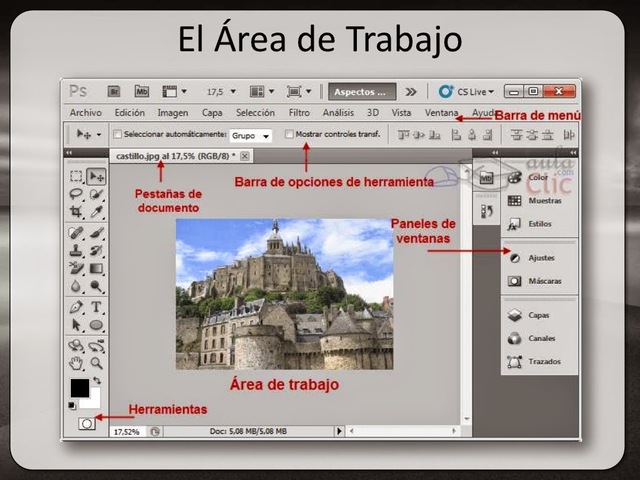
Task: Select the Clone Stamp tool
Action: click(76, 250)
